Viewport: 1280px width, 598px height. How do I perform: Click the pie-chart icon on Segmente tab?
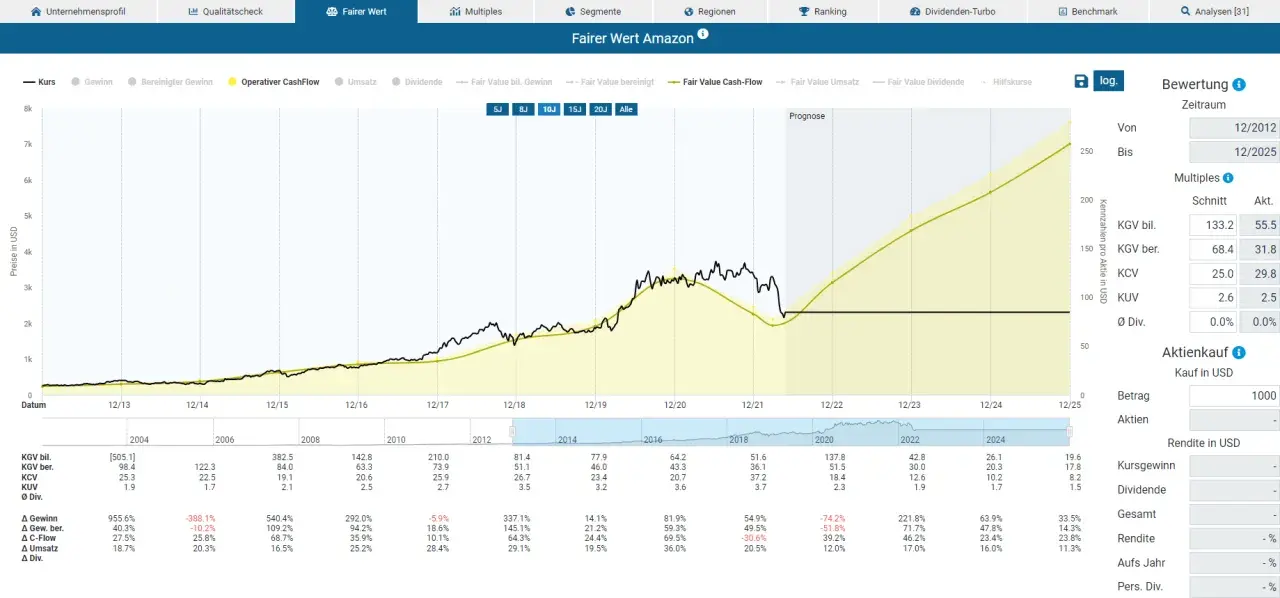point(570,12)
